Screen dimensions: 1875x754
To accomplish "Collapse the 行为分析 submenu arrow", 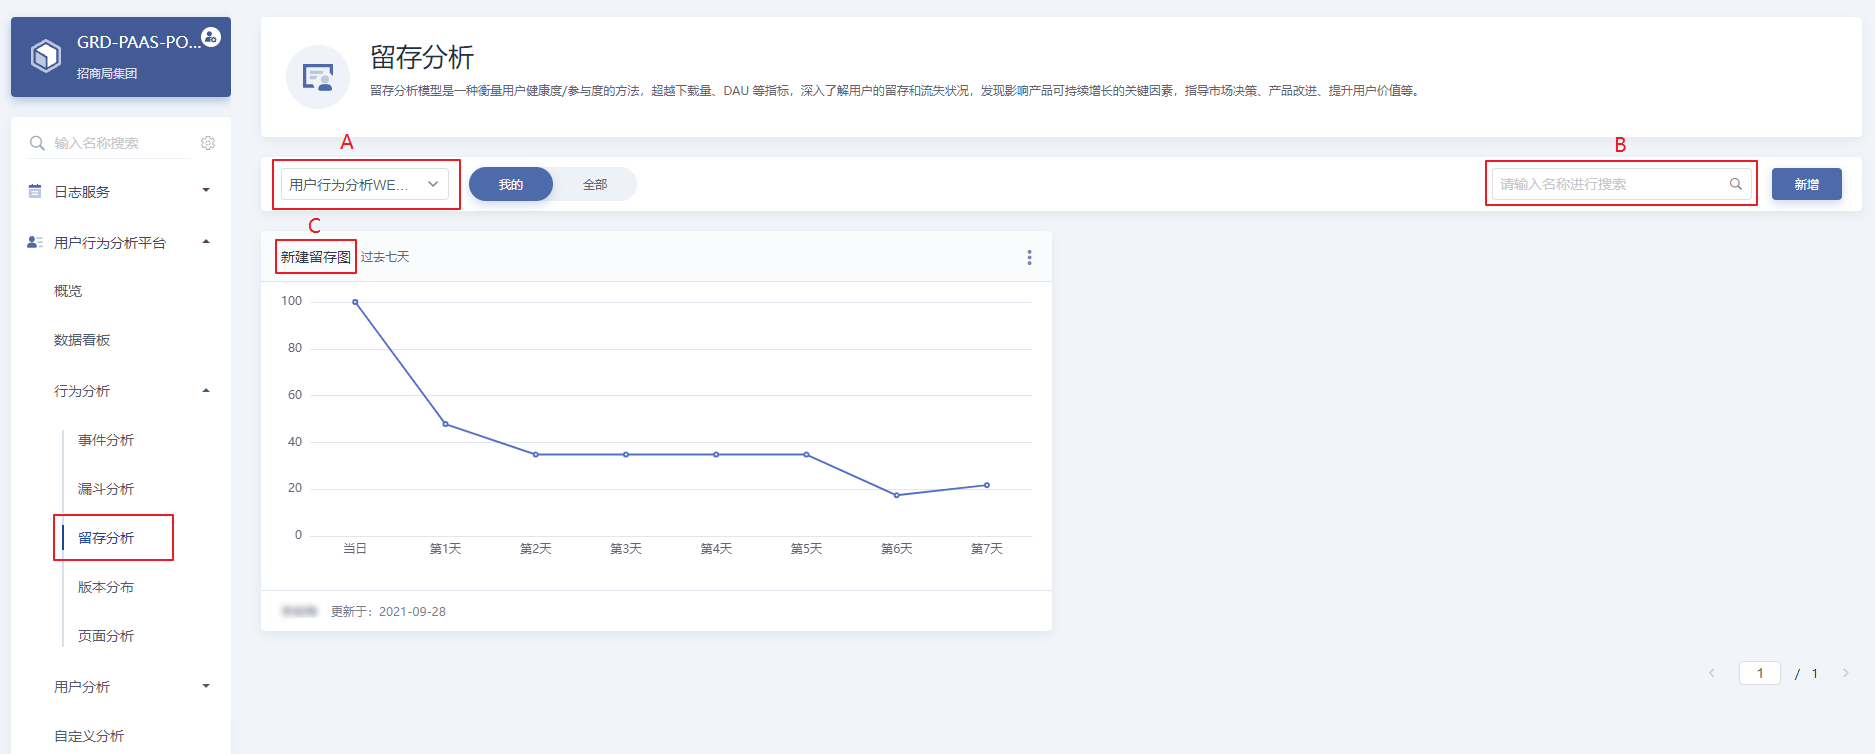I will pyautogui.click(x=206, y=390).
